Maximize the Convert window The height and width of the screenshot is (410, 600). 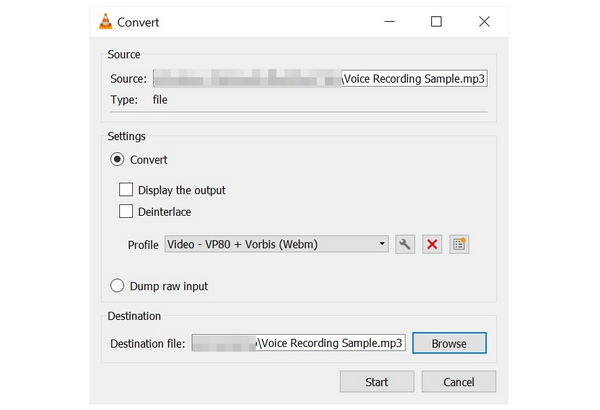(x=436, y=21)
